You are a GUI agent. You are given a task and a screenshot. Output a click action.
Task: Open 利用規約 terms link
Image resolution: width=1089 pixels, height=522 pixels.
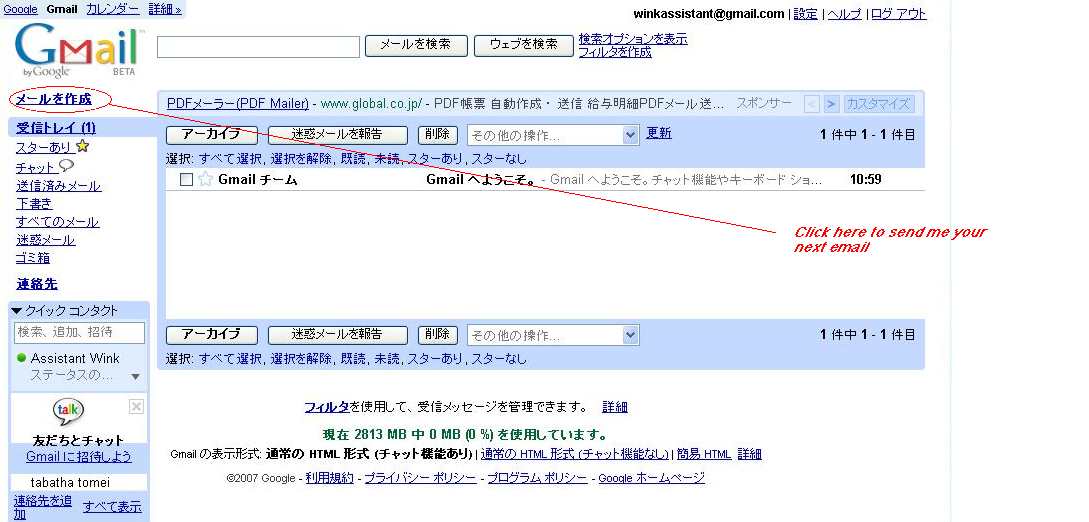click(x=329, y=478)
